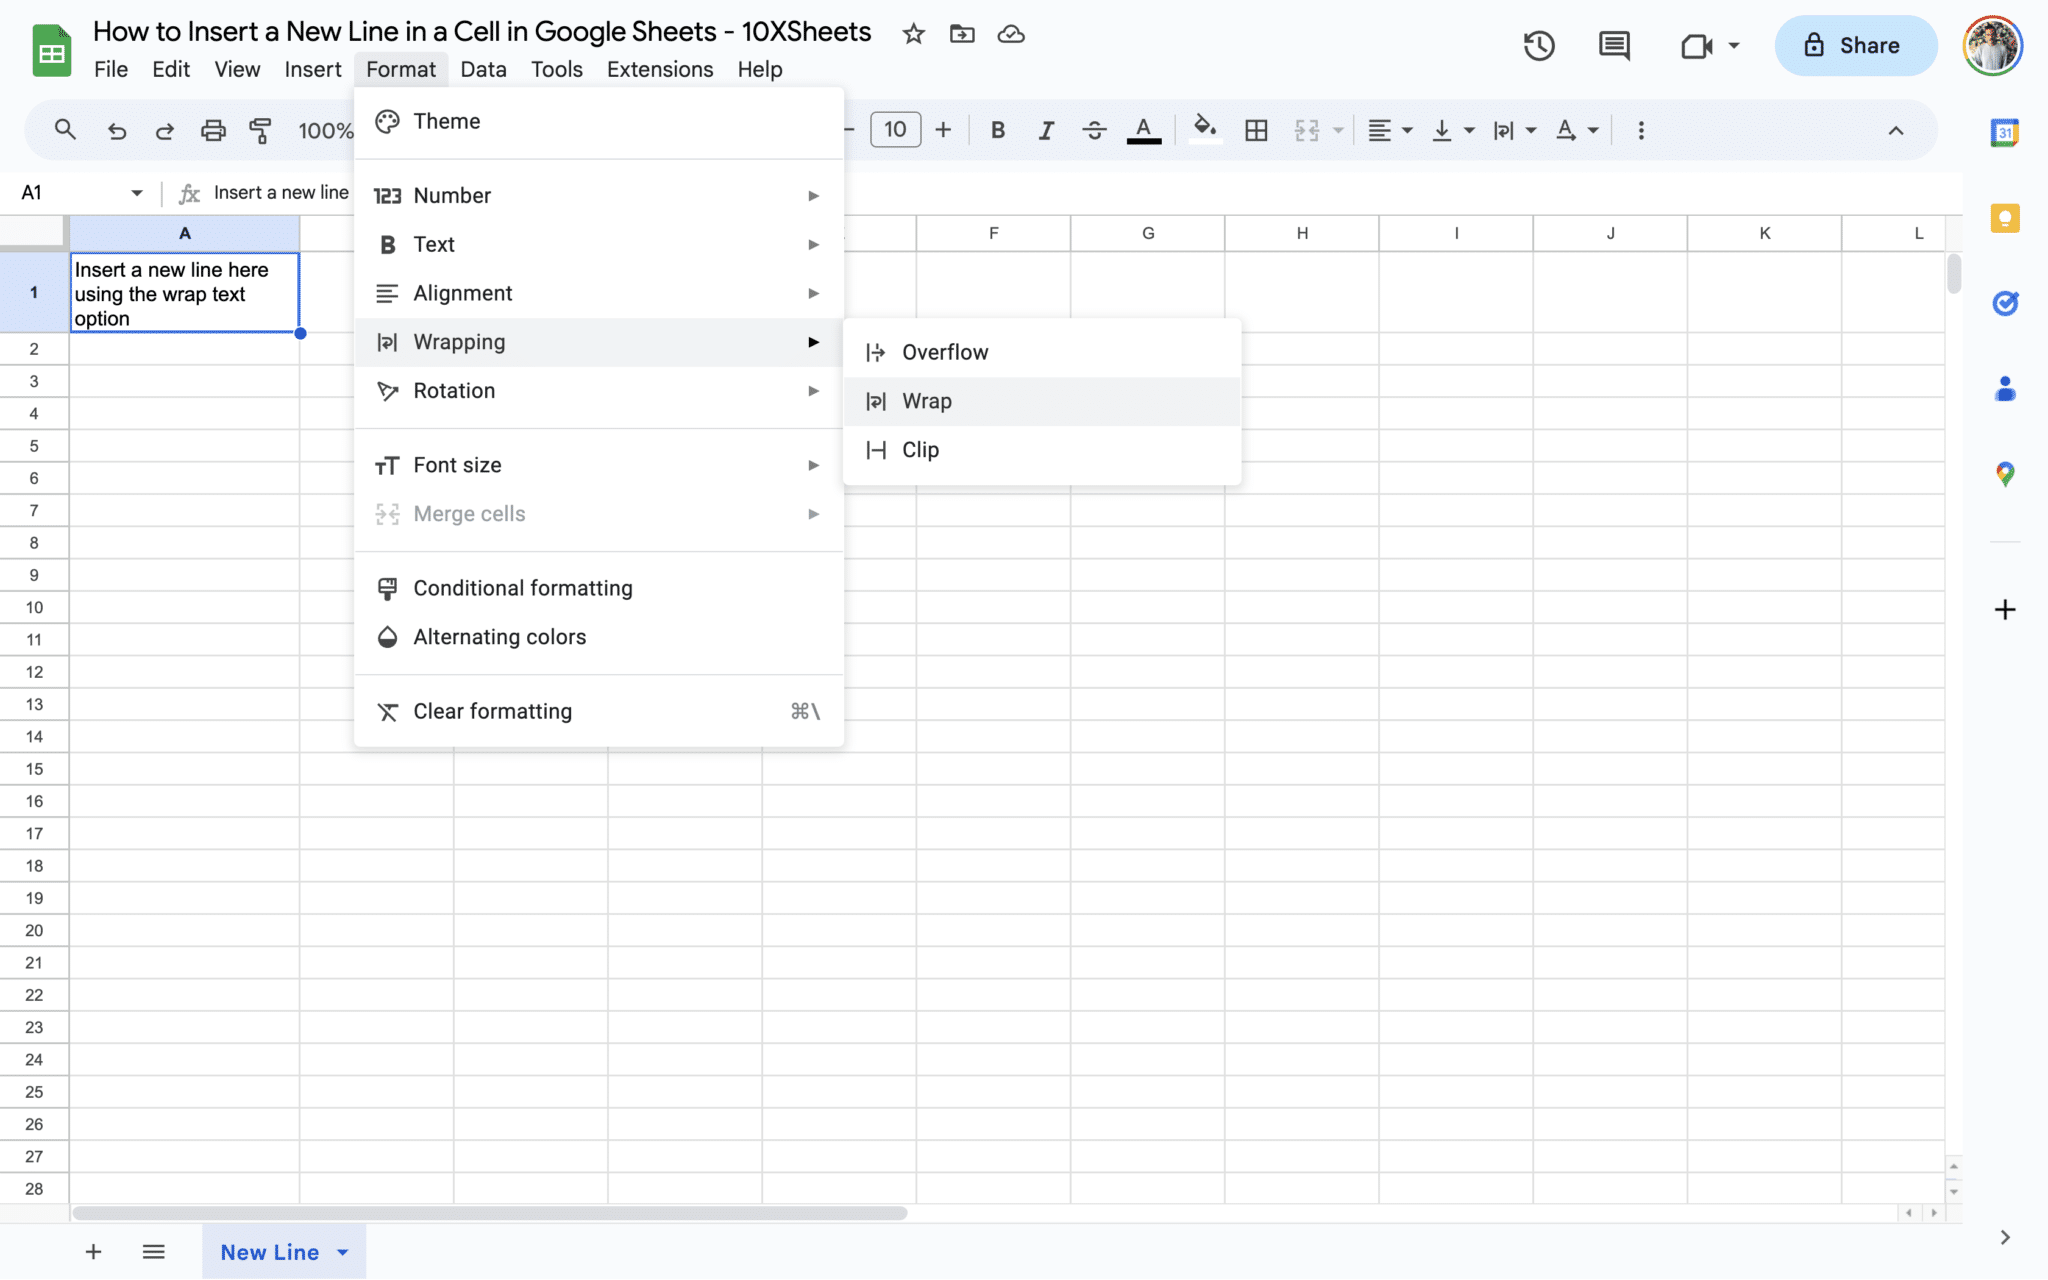Screen dimensions: 2048x1280
Task: Toggle strikethrough formatting in toolbar
Action: (x=1094, y=130)
